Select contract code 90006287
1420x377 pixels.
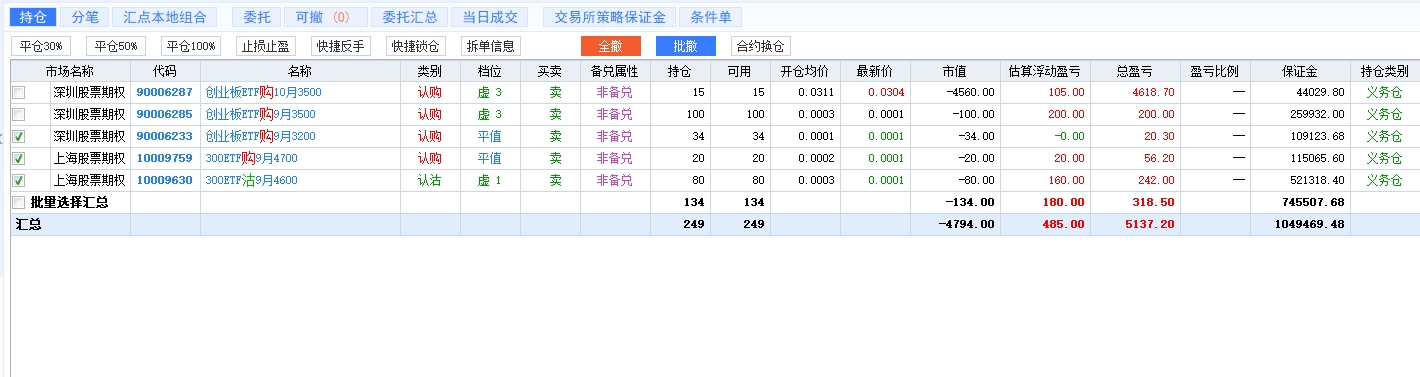(164, 92)
